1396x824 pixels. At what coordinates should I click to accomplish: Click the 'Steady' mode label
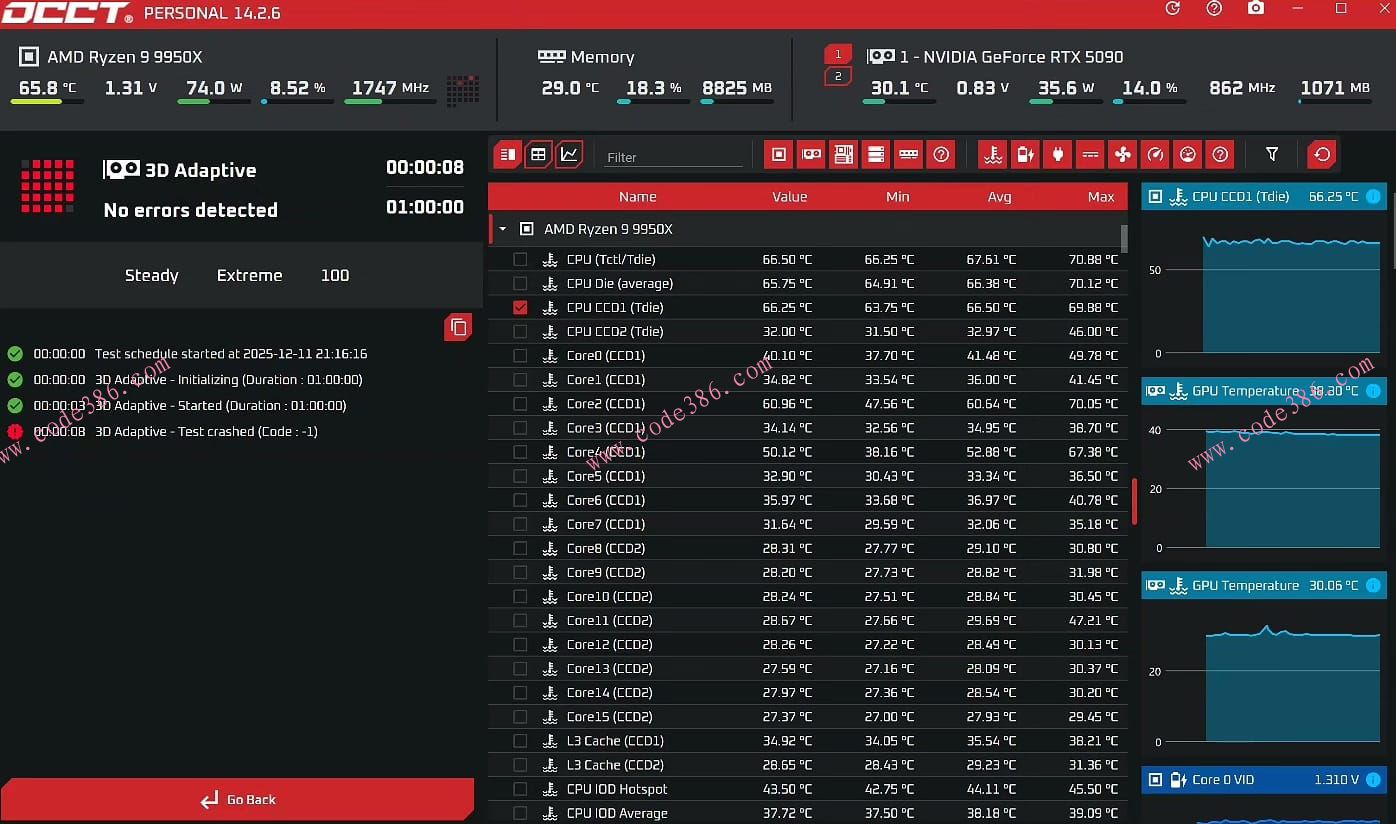coord(152,276)
